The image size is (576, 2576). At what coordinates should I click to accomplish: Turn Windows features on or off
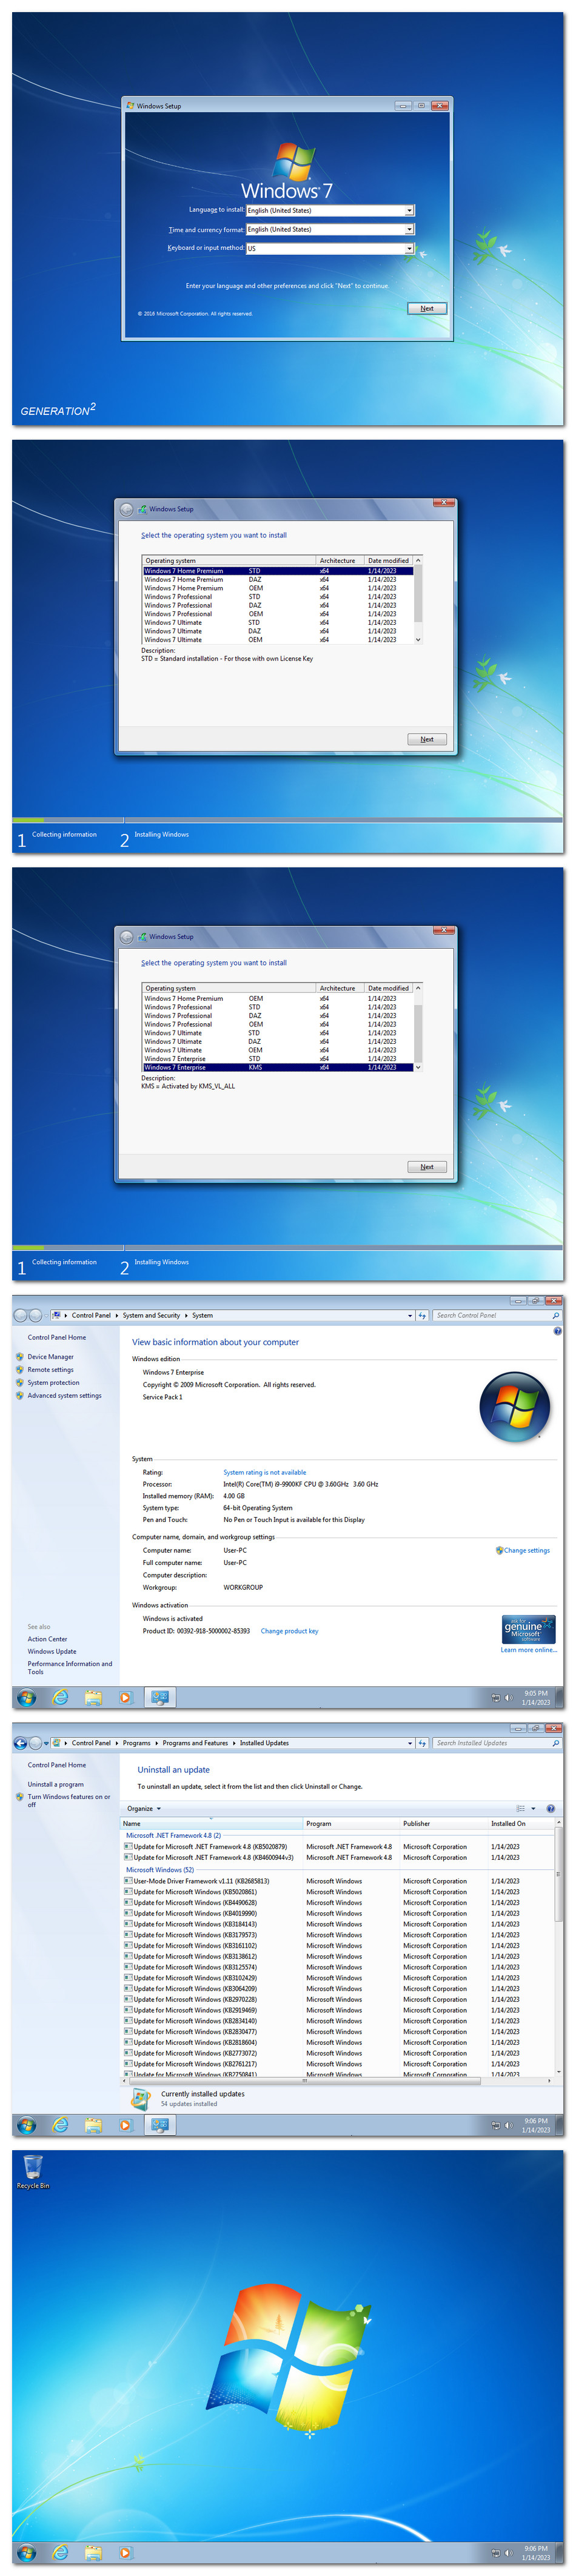pyautogui.click(x=68, y=1801)
